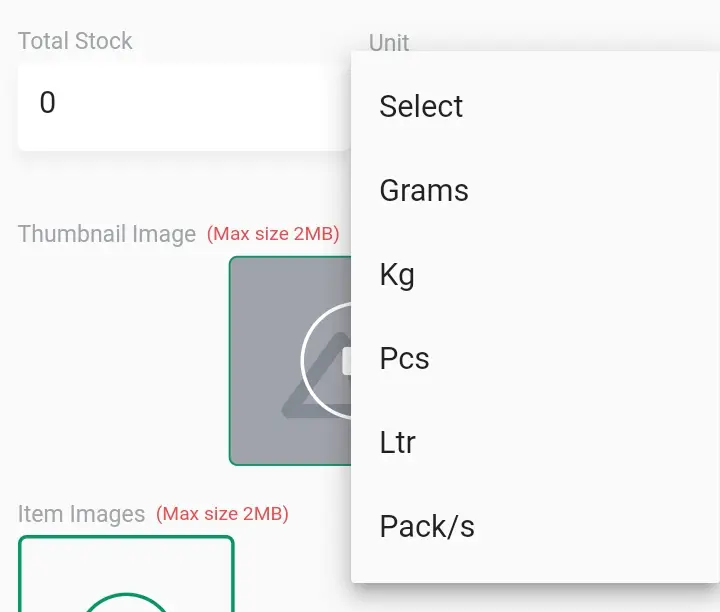Click the Thumbnail Image label
720x612 pixels.
[107, 234]
